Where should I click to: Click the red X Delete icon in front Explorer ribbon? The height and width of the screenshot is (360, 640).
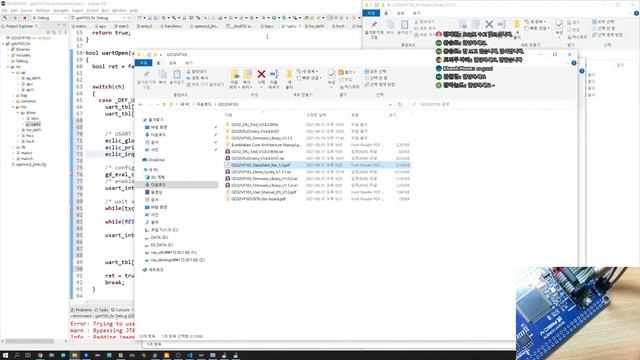point(261,74)
